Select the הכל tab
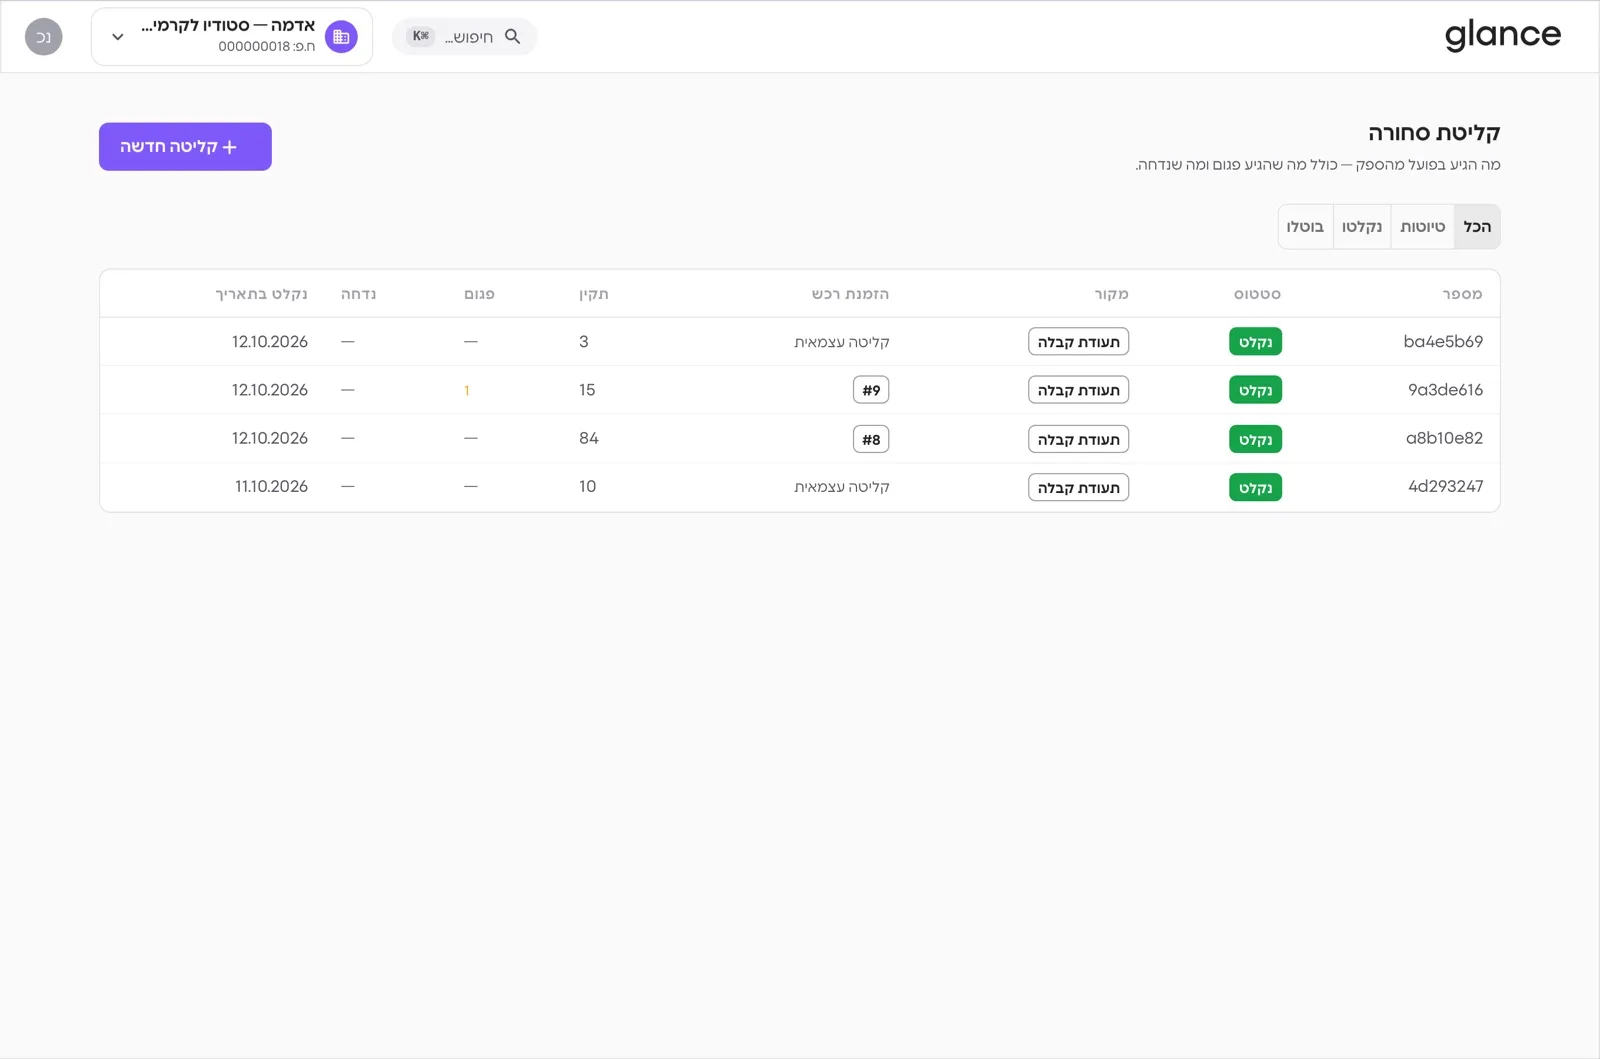Image resolution: width=1600 pixels, height=1059 pixels. (x=1477, y=227)
